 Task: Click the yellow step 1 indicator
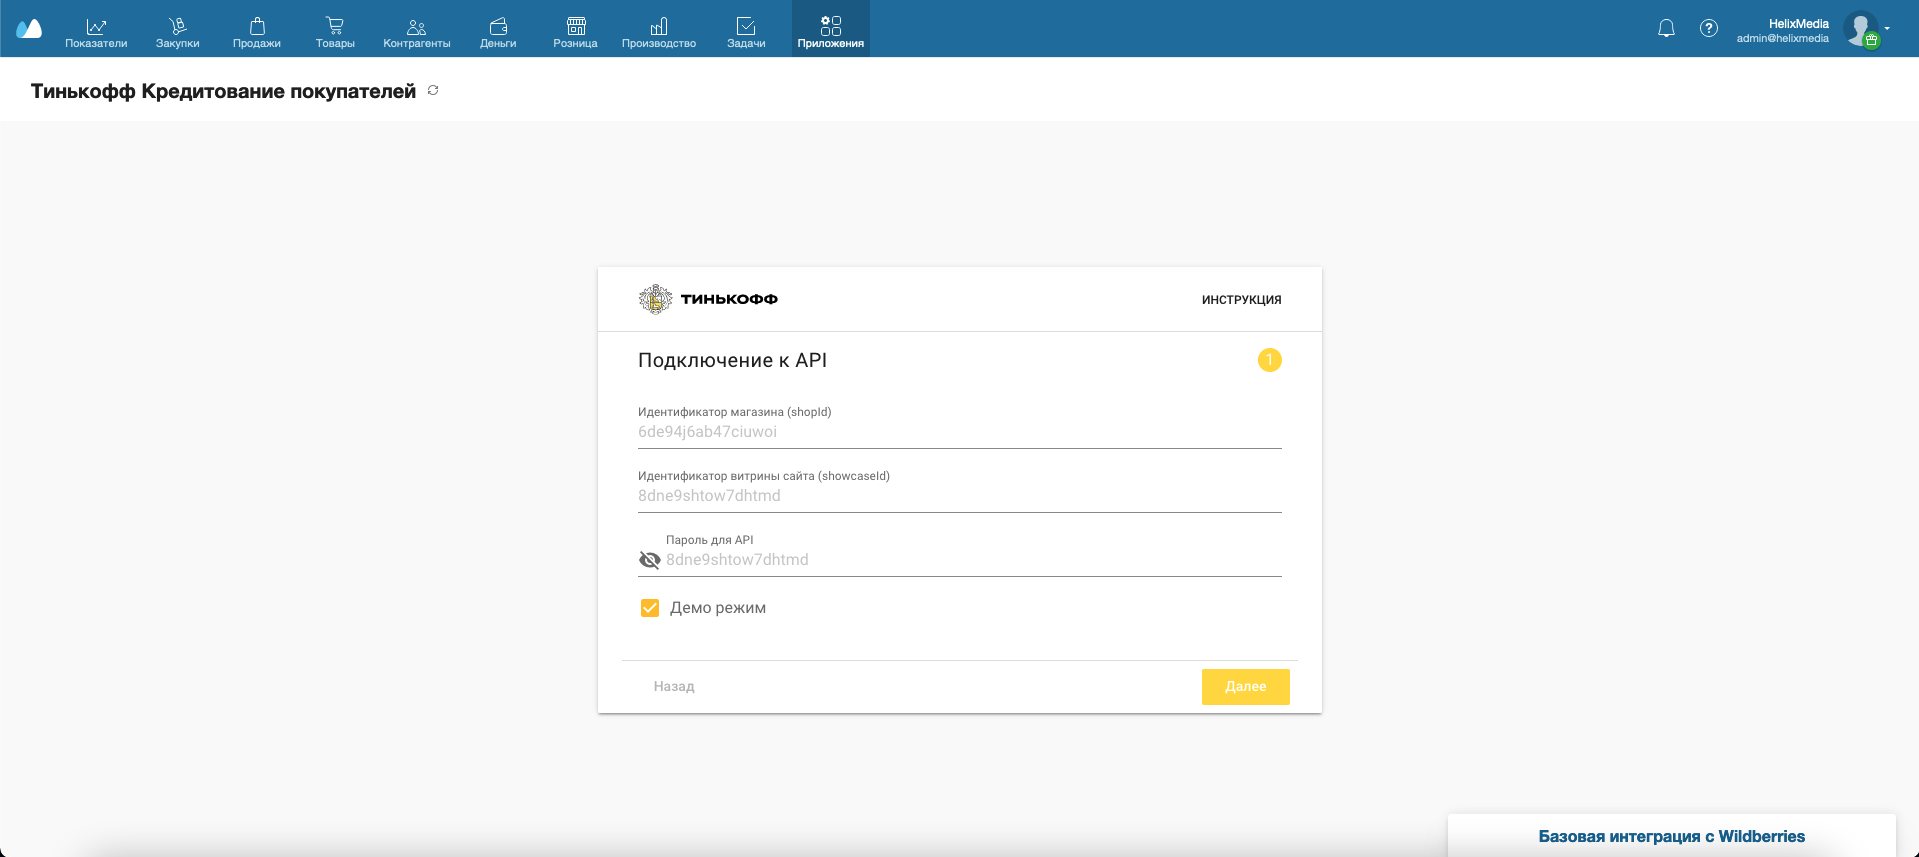[1270, 360]
